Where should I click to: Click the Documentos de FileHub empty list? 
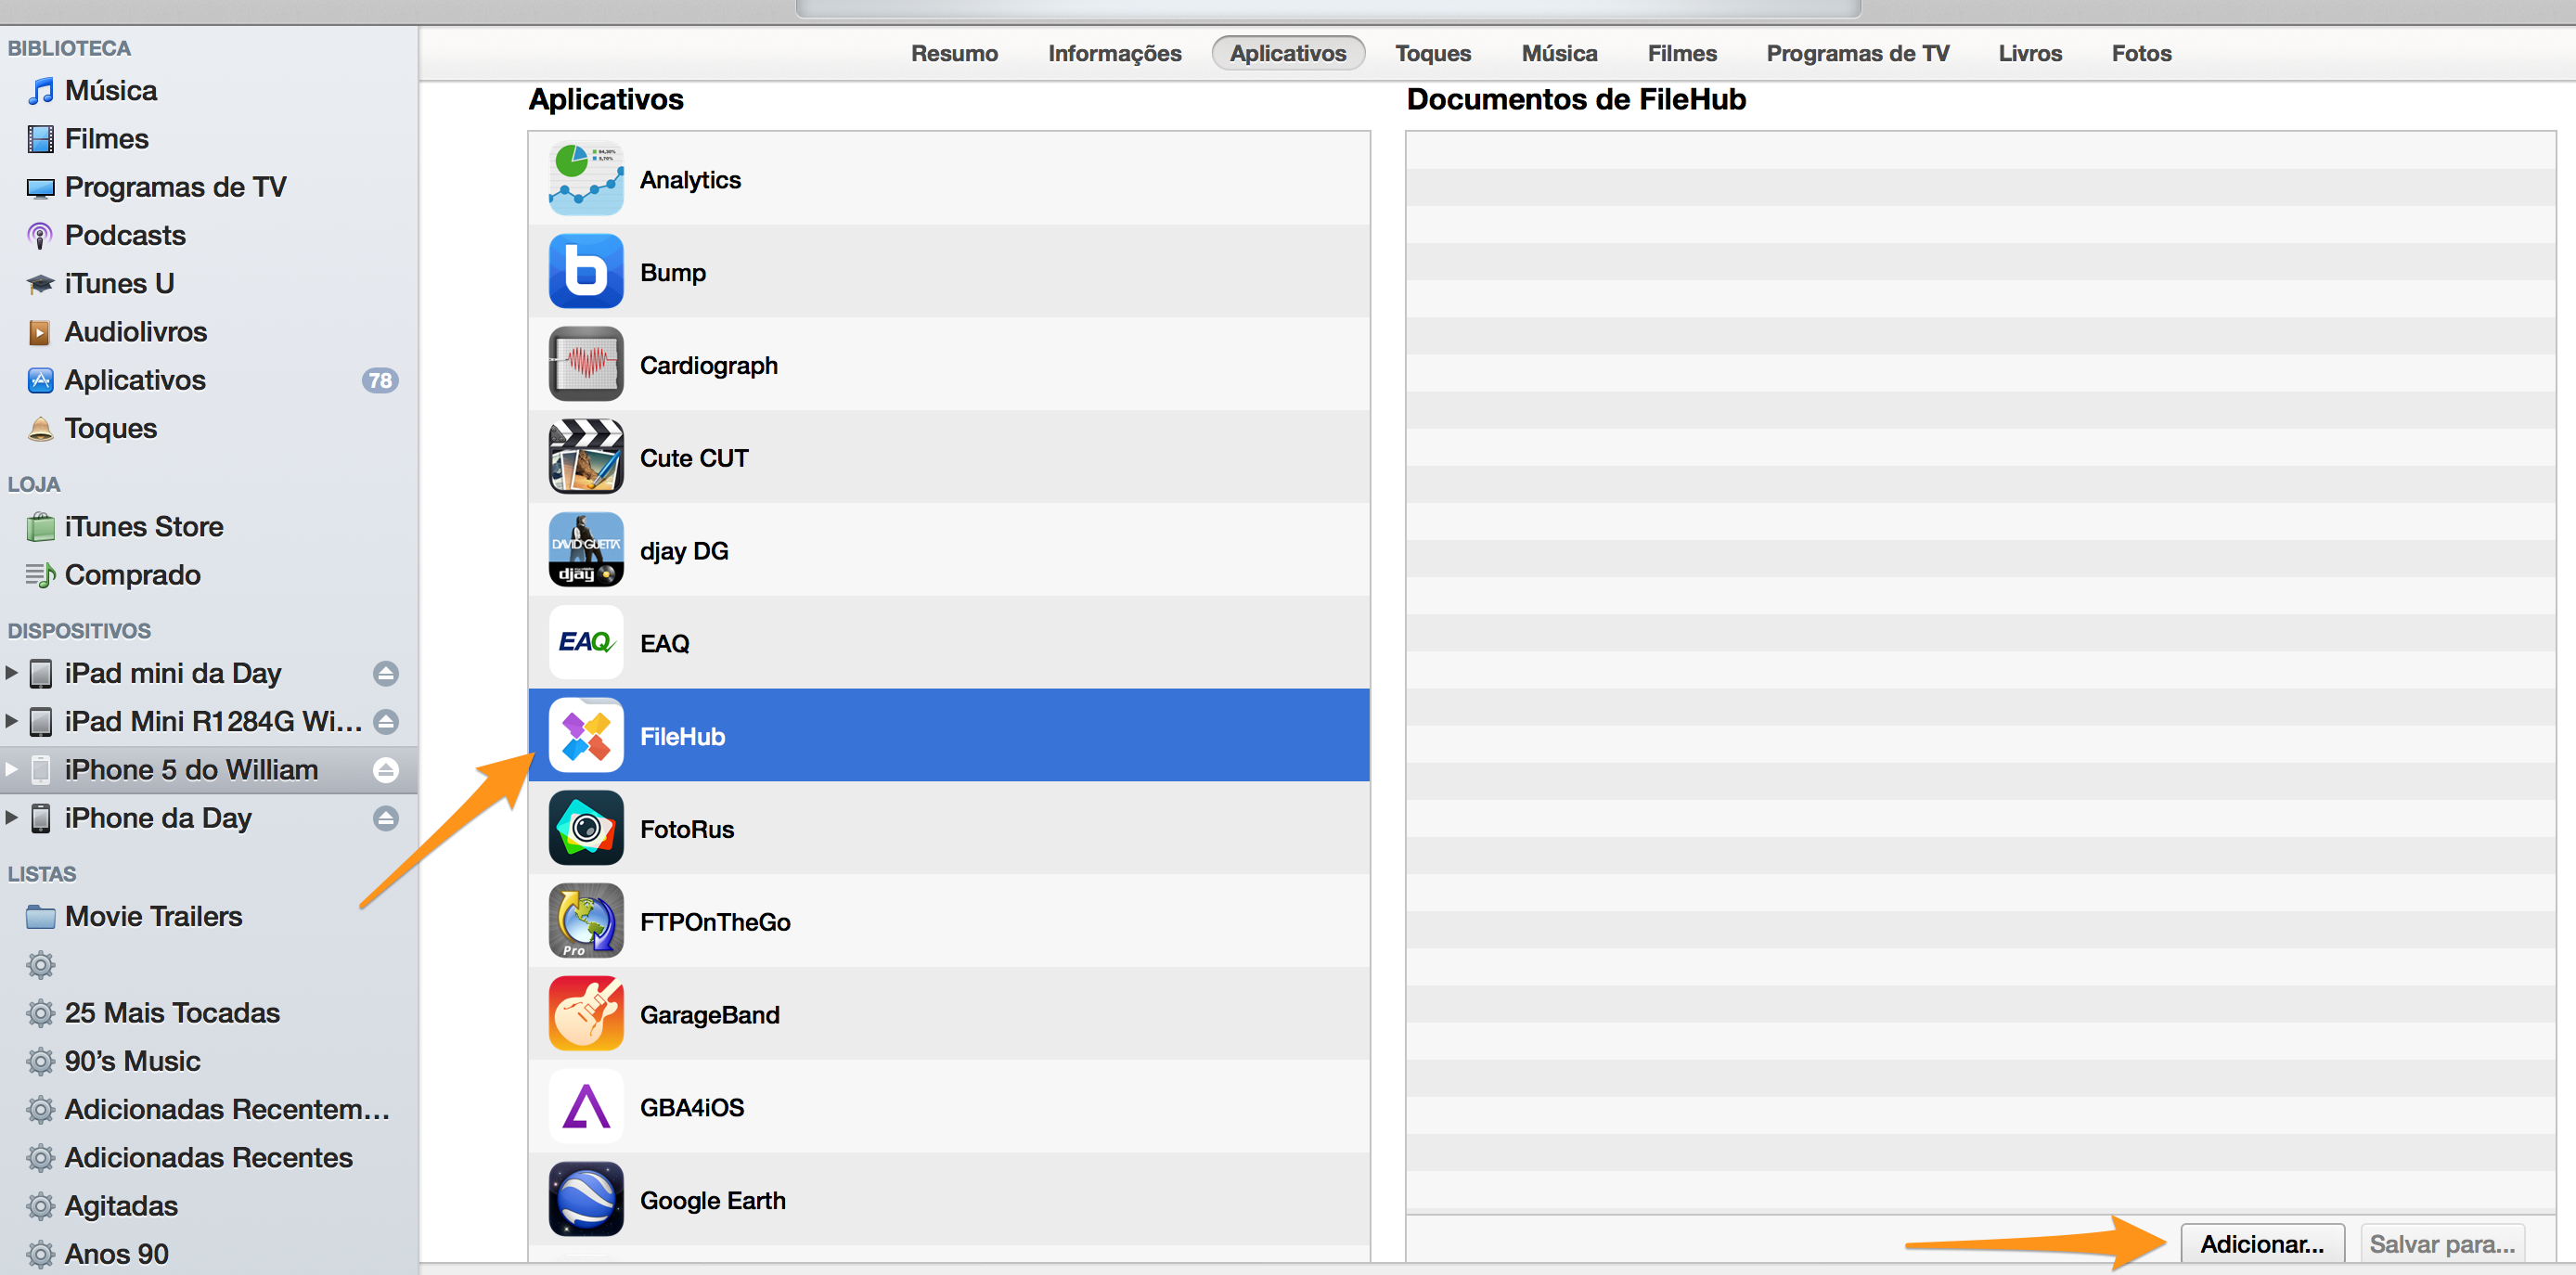pyautogui.click(x=1980, y=672)
